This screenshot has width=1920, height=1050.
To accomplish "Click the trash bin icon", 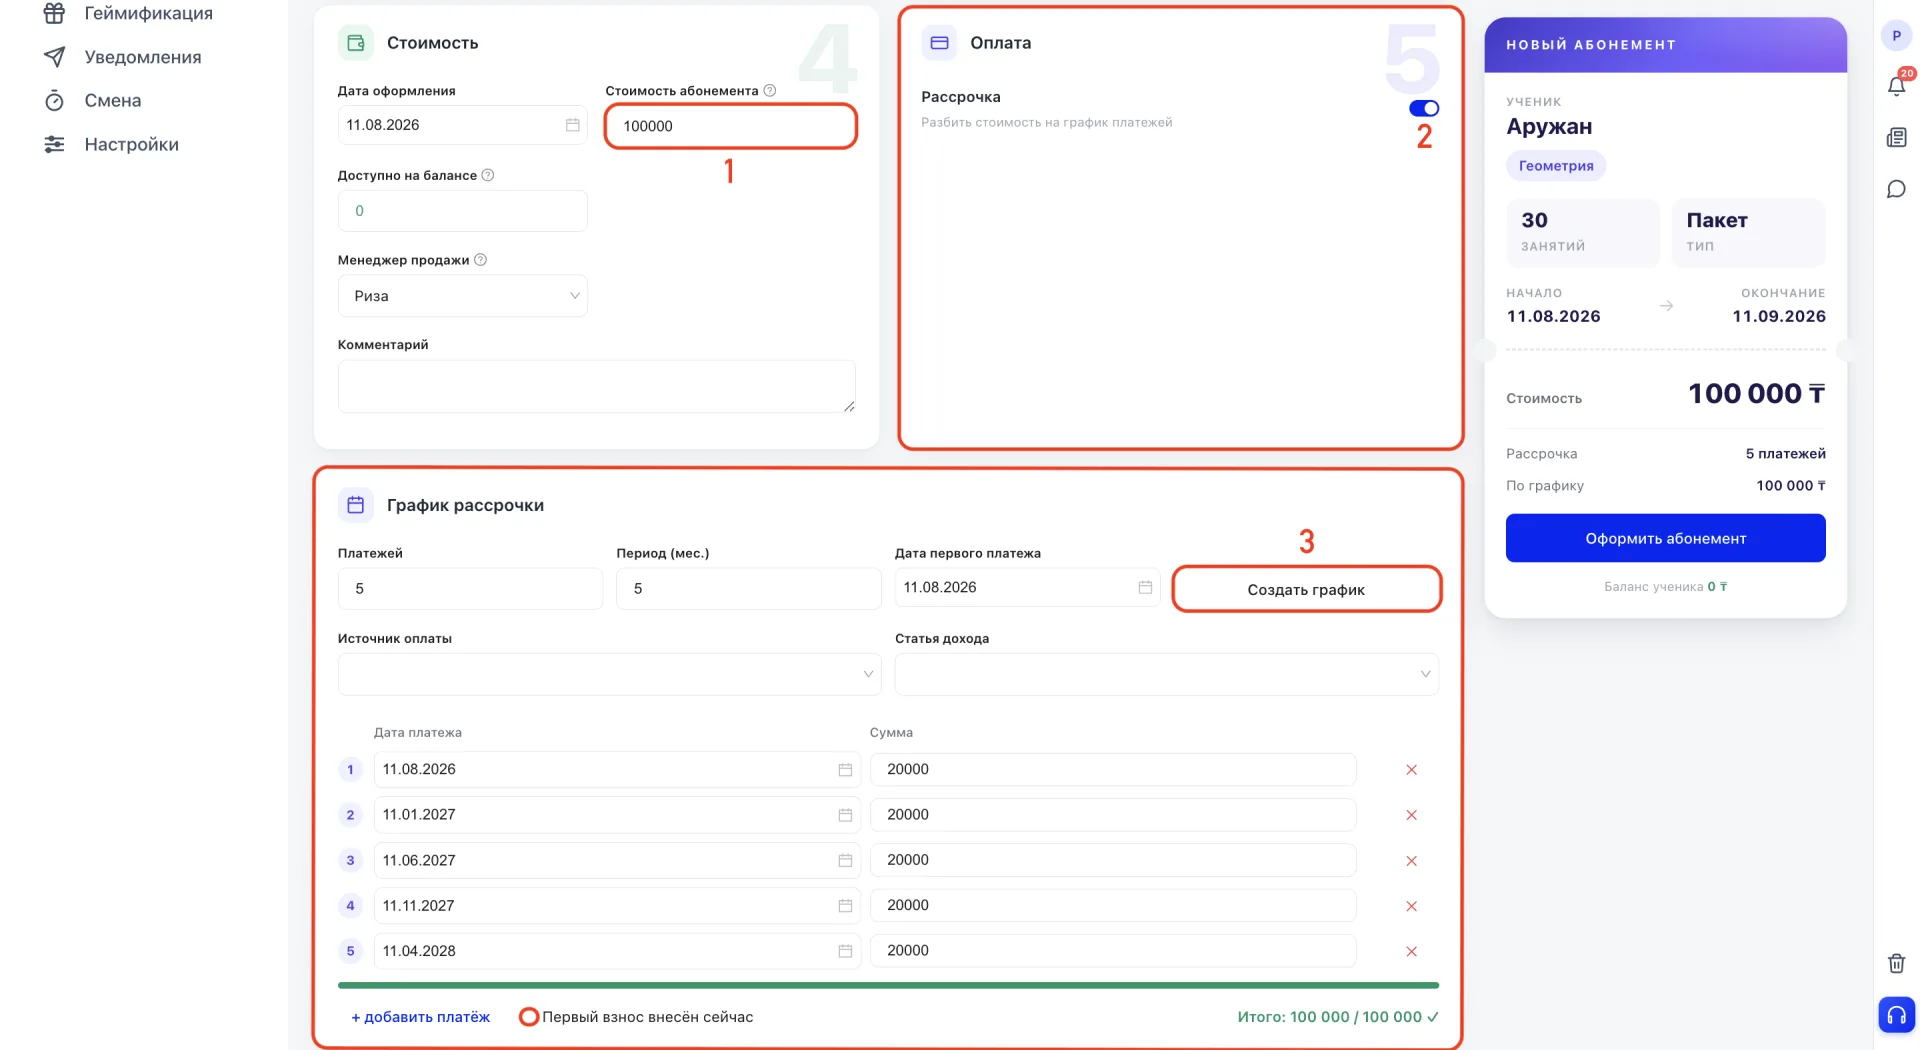I will click(1896, 963).
